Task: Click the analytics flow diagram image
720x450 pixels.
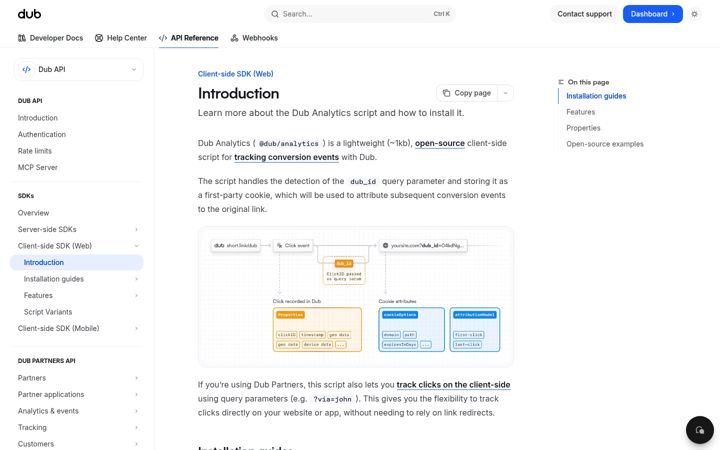Action: [x=356, y=297]
